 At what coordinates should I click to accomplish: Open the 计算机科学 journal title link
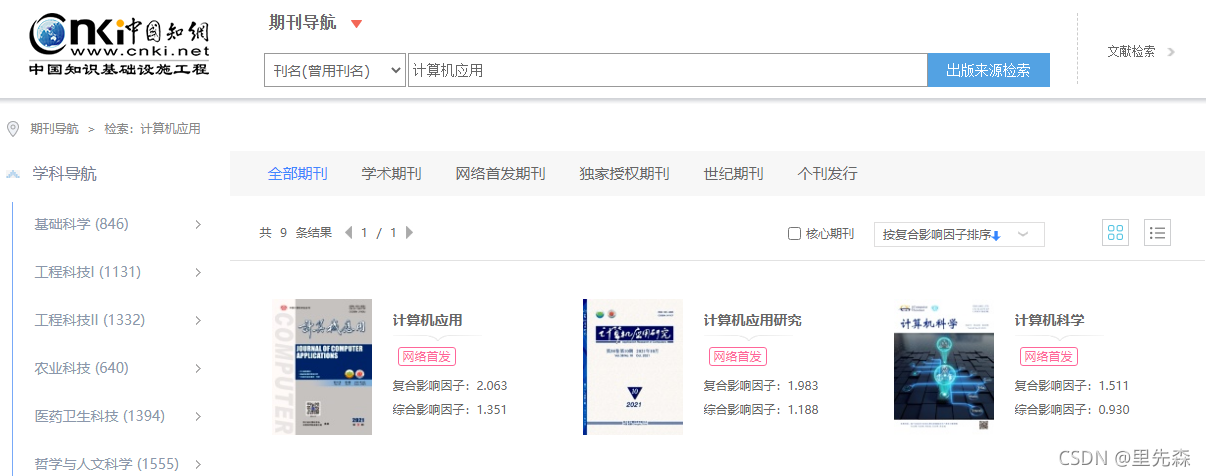[x=1050, y=320]
